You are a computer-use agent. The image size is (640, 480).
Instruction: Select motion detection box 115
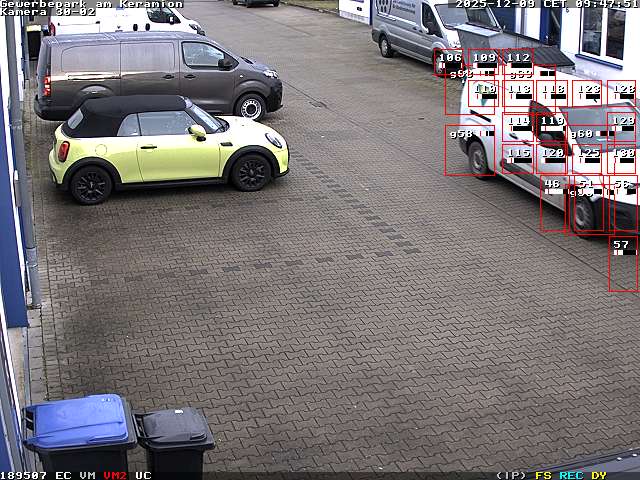(x=518, y=158)
